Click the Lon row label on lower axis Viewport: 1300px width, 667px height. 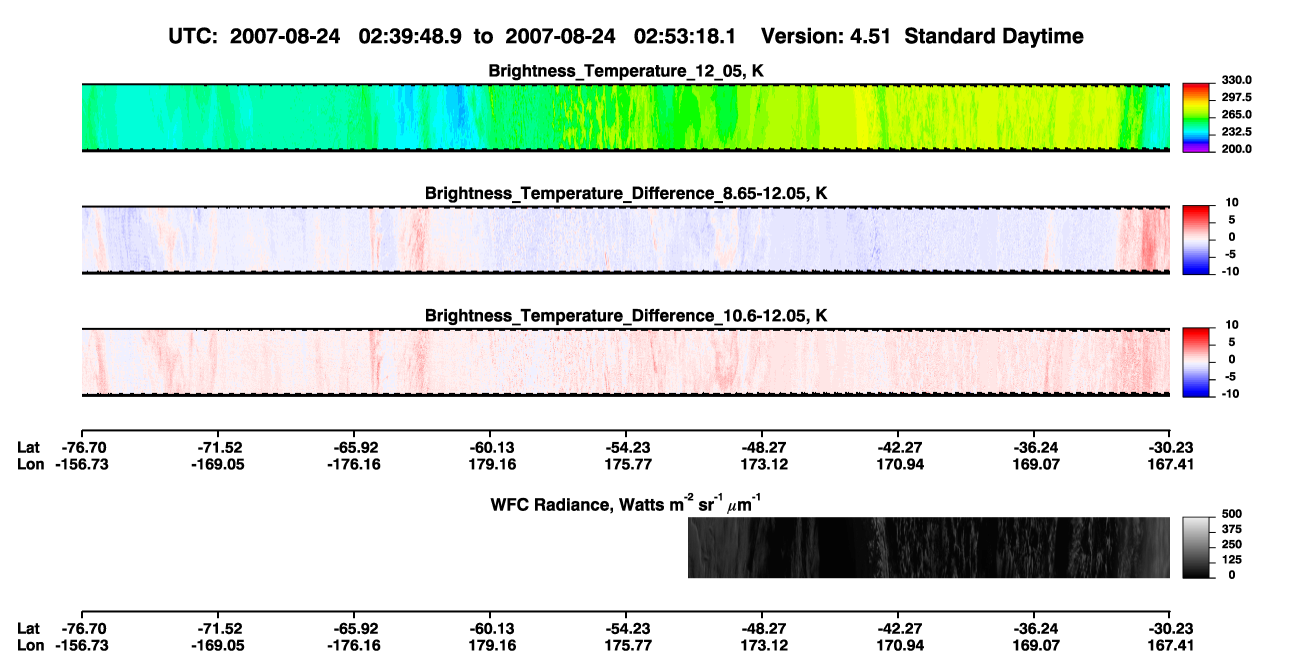[x=30, y=645]
